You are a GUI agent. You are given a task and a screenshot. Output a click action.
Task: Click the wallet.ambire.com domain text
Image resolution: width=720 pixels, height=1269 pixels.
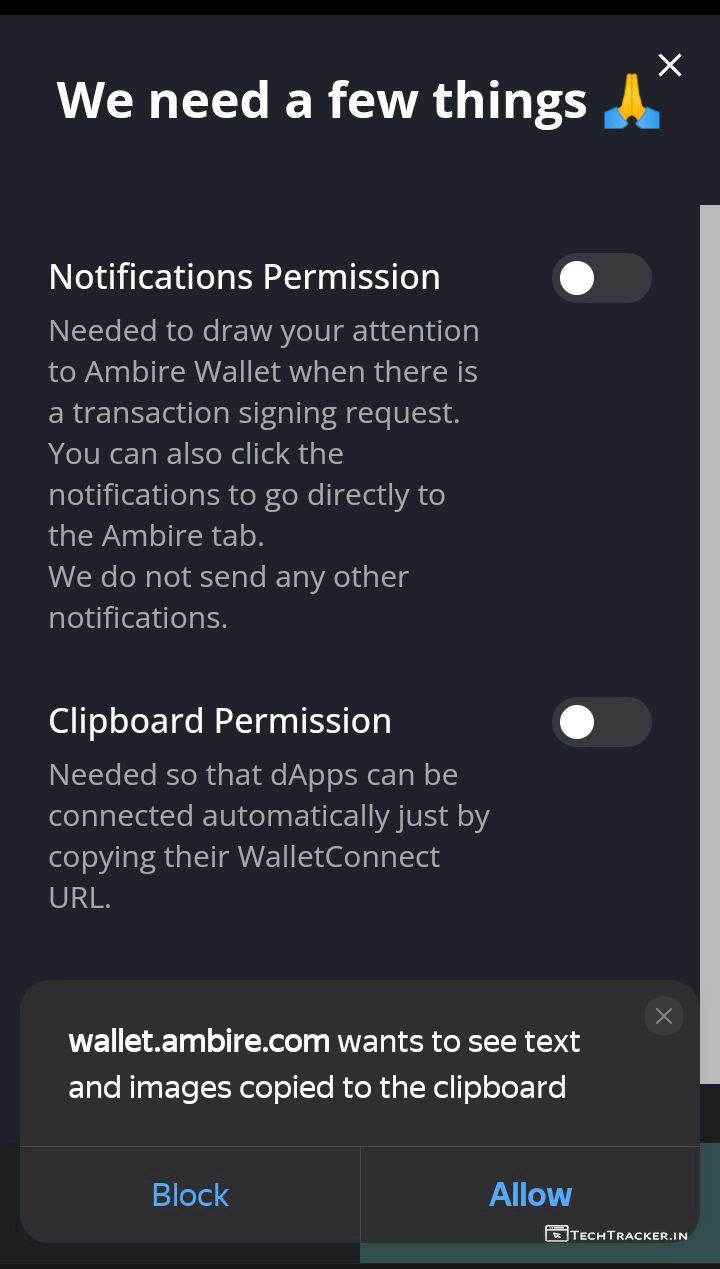click(x=199, y=1041)
